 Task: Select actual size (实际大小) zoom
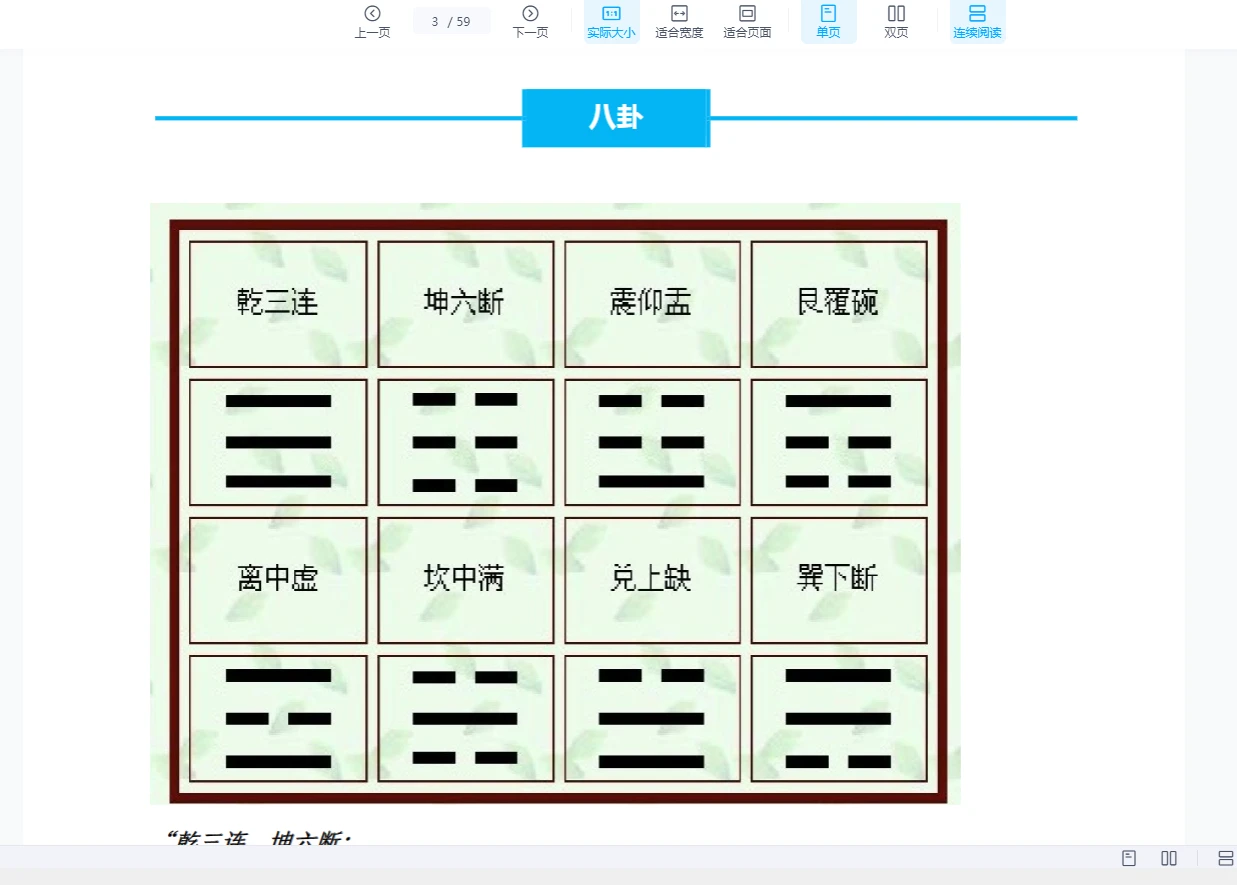[611, 21]
